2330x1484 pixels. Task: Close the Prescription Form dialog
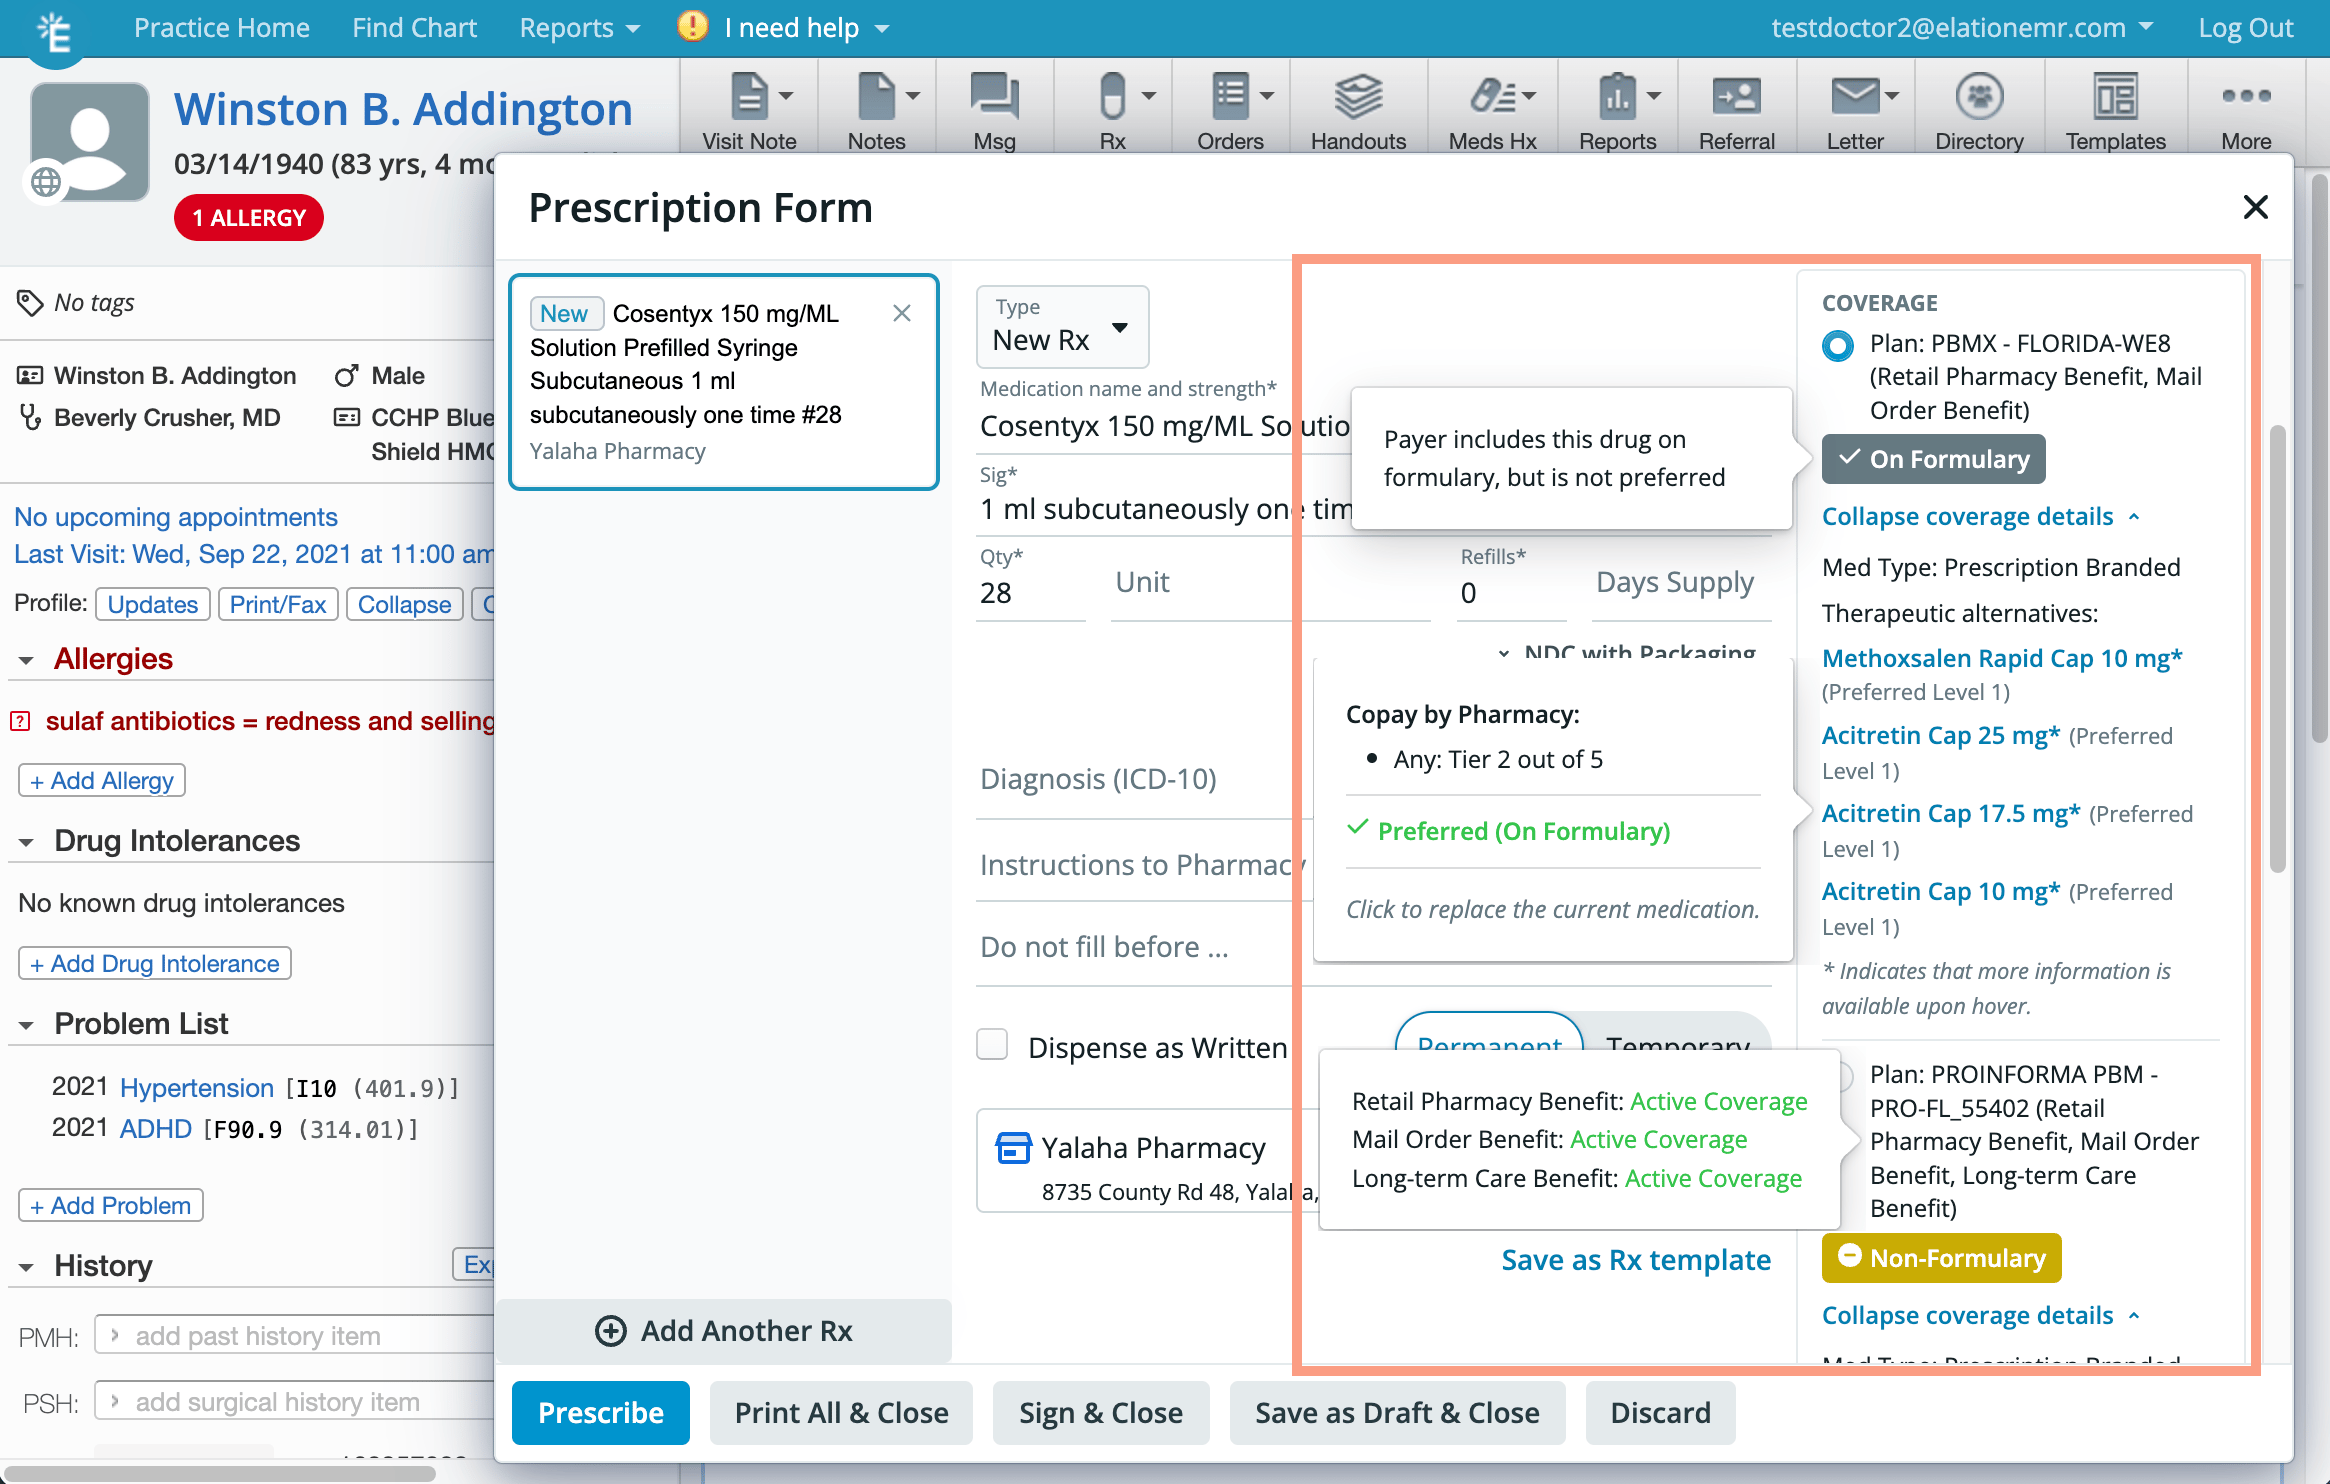click(2255, 207)
